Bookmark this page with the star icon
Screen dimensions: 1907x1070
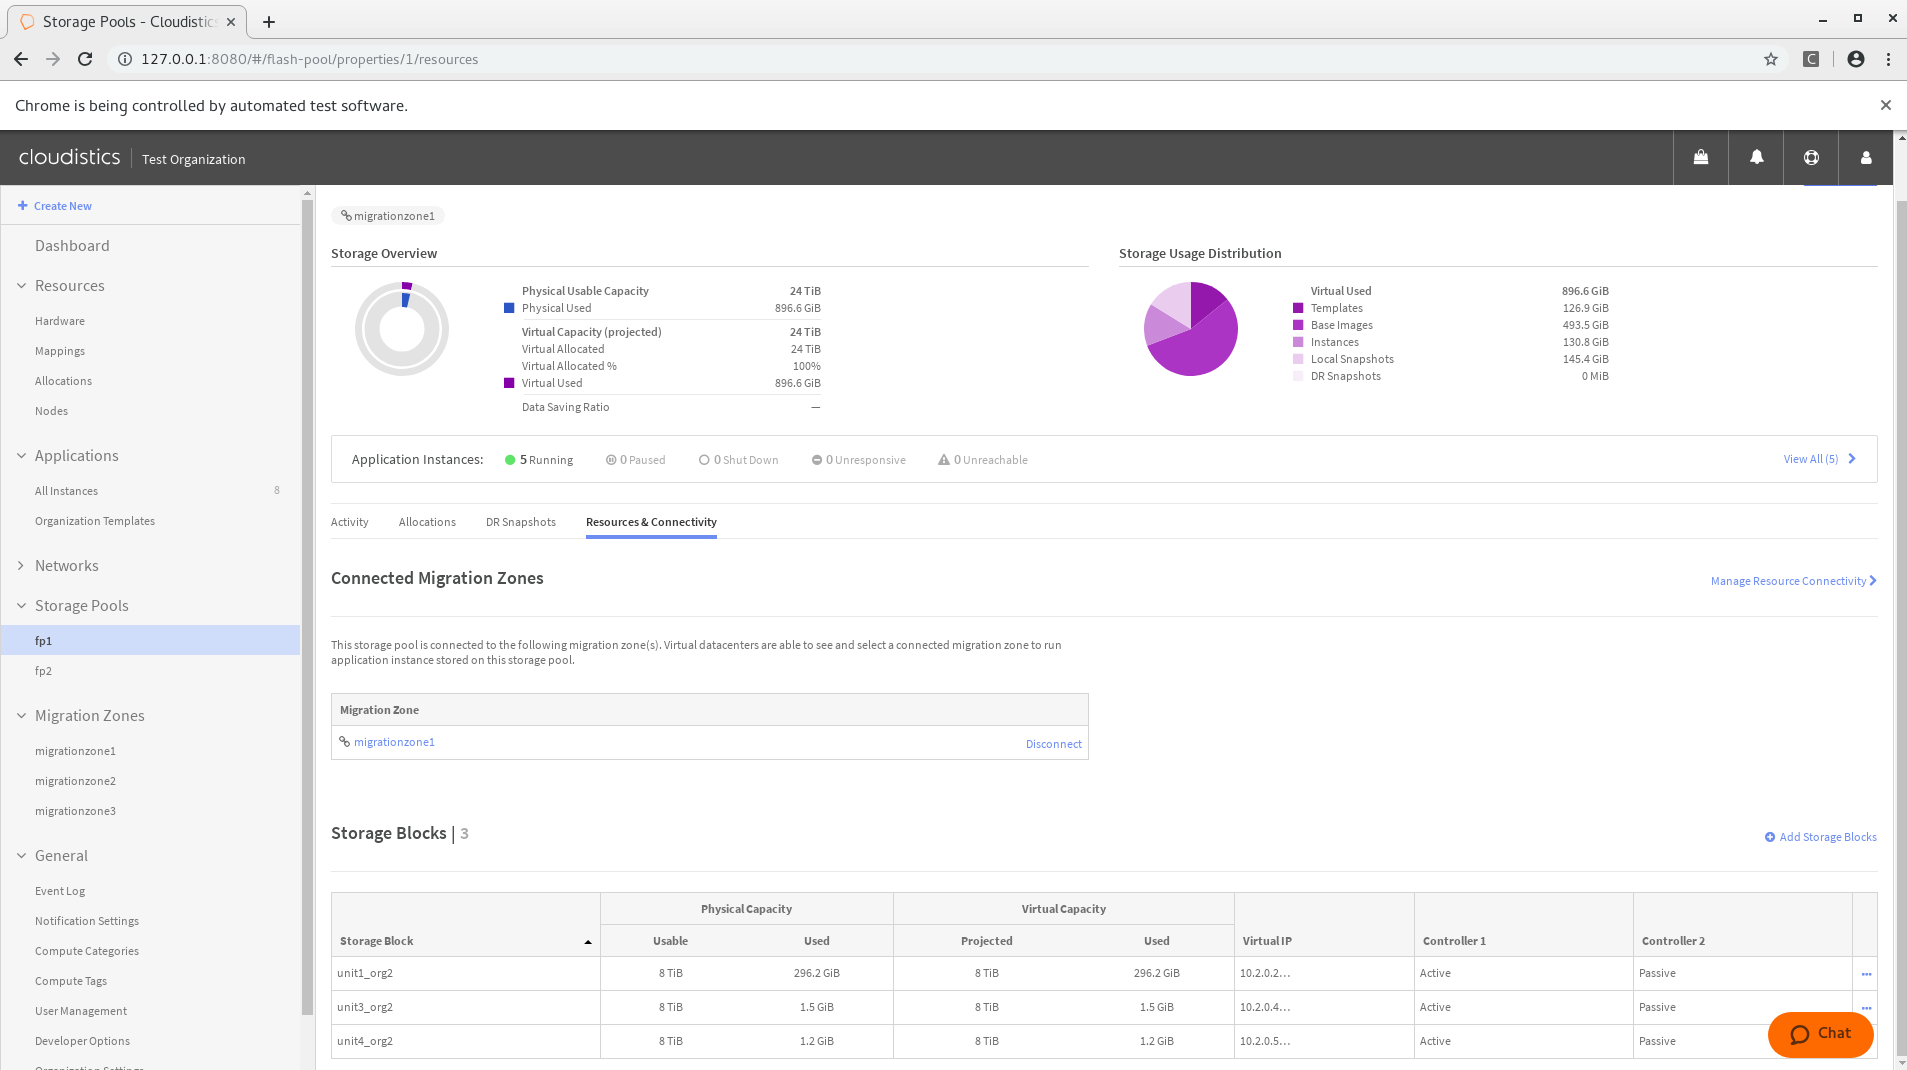pyautogui.click(x=1770, y=59)
